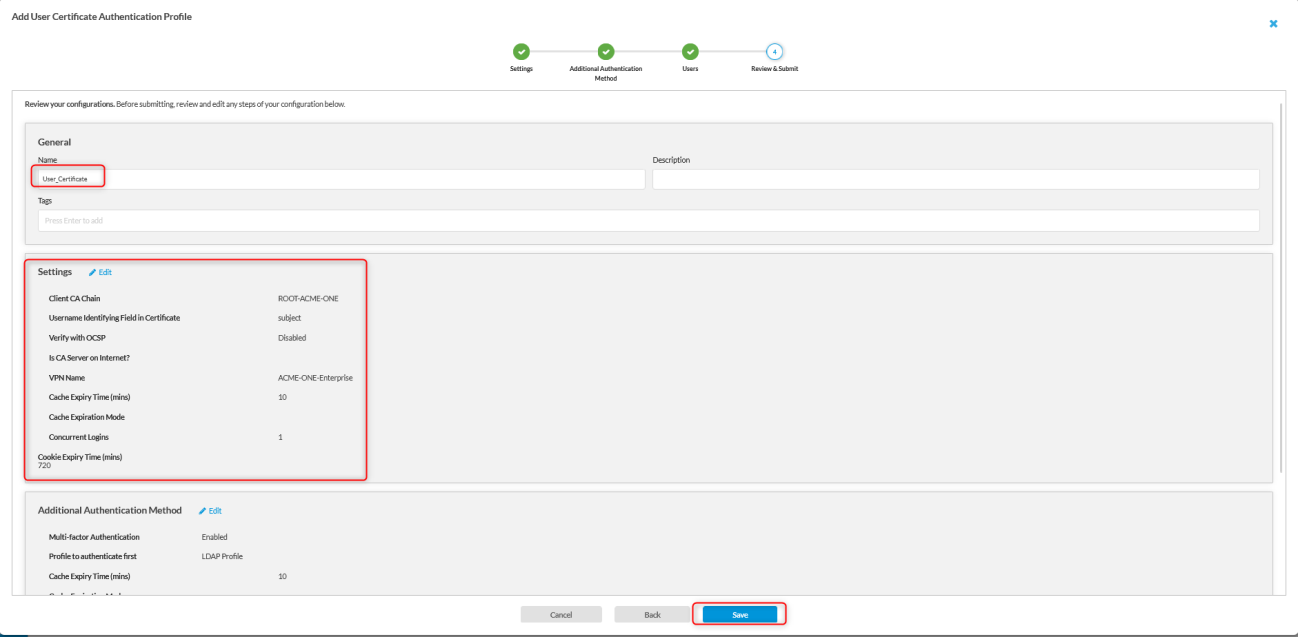Focus the Name field containing User_Certificate
Image resolution: width=1298 pixels, height=637 pixels.
341,179
